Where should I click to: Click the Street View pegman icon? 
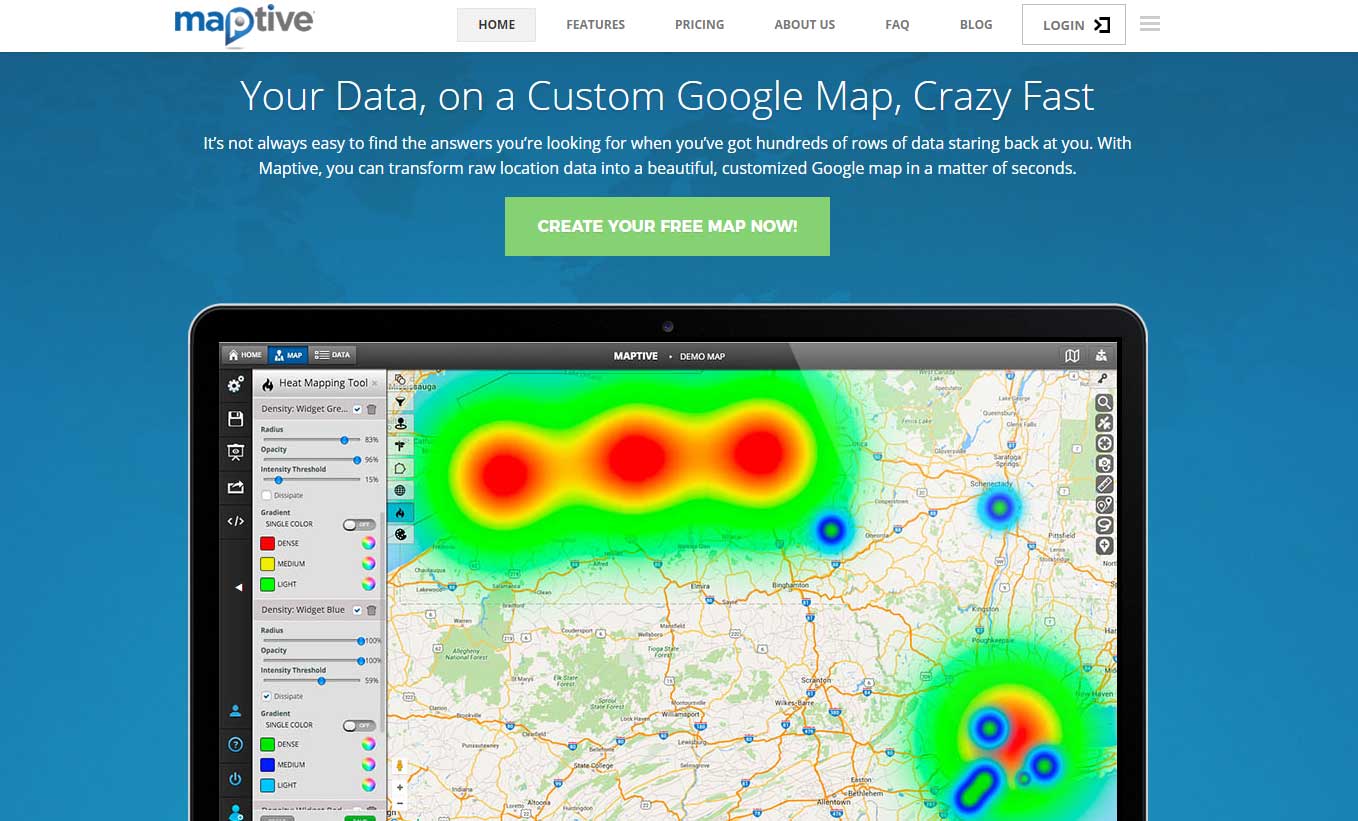tap(400, 767)
